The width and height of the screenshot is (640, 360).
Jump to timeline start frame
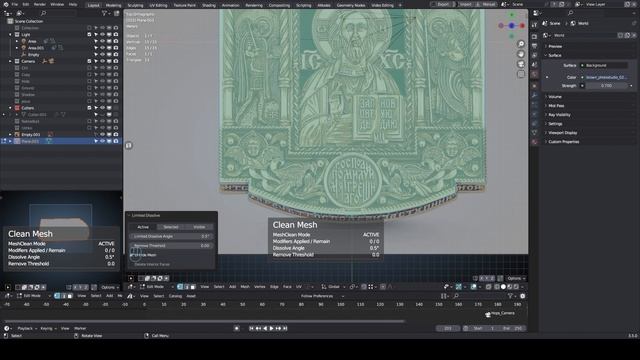(251, 328)
